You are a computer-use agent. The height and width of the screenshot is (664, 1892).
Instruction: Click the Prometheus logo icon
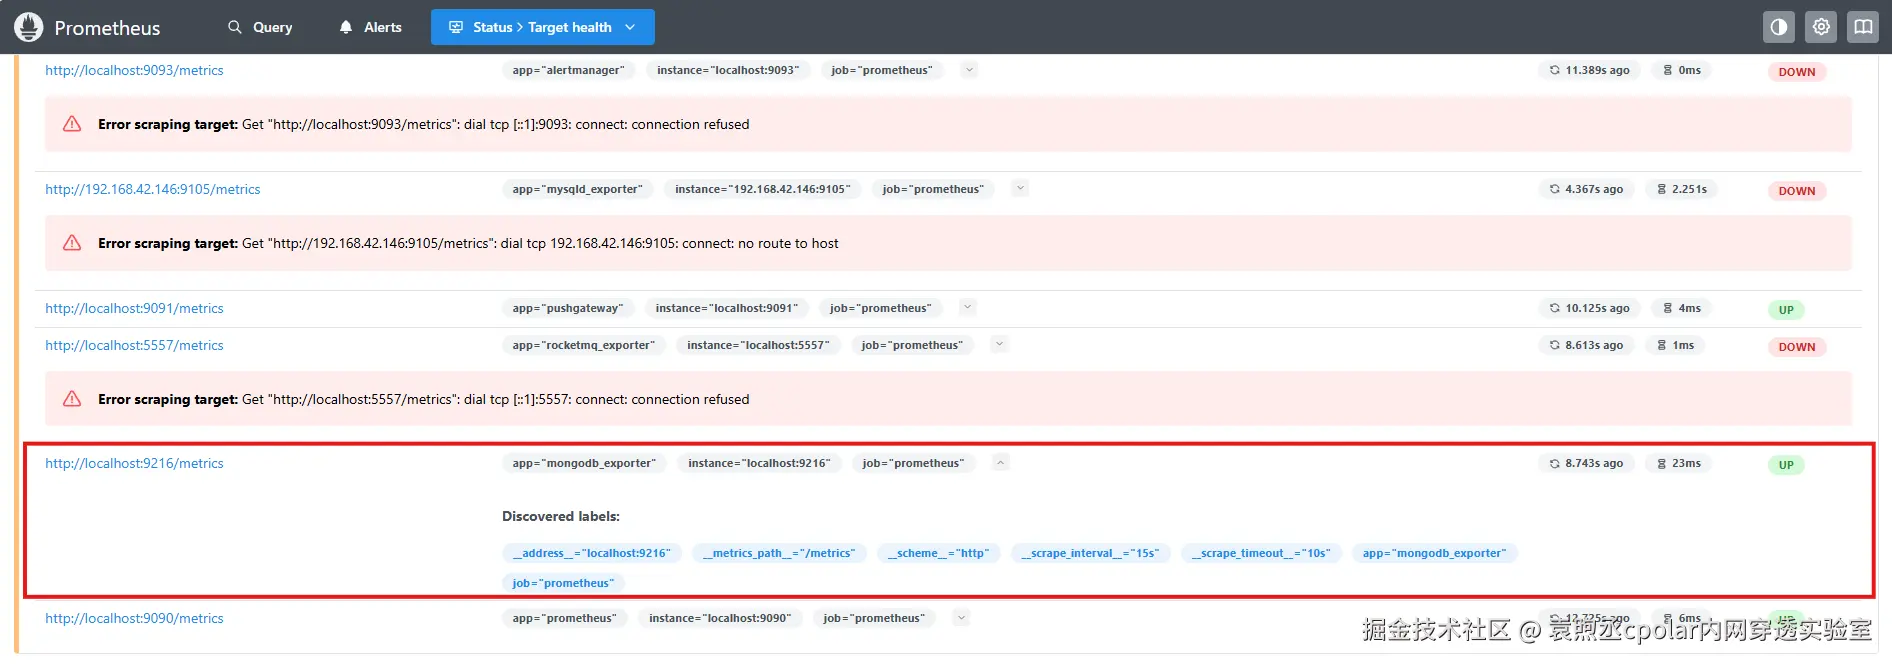pos(29,27)
